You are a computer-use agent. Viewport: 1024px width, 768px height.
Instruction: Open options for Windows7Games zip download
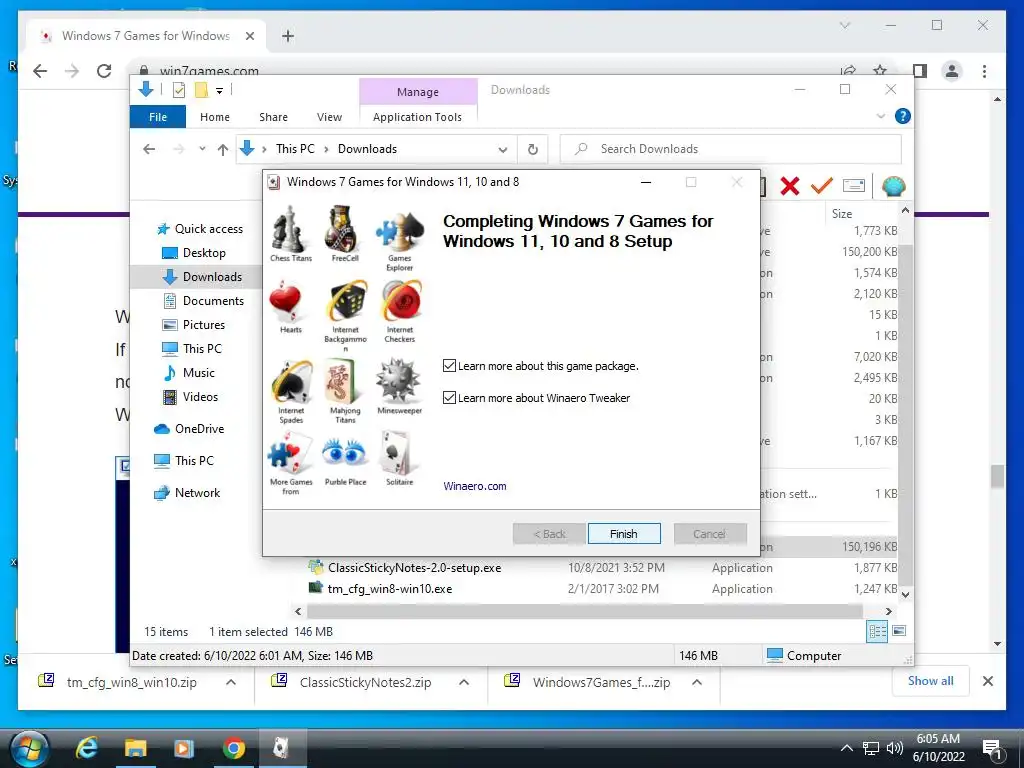(x=697, y=682)
